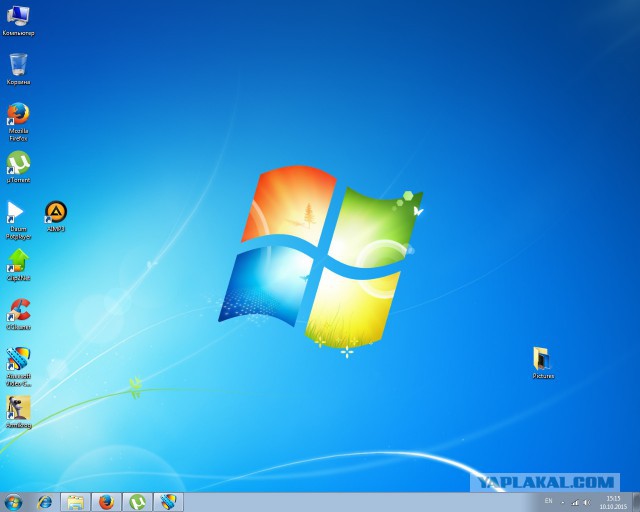Switch to Aiseesoft in the taskbar
640x512 pixels.
pyautogui.click(x=169, y=502)
